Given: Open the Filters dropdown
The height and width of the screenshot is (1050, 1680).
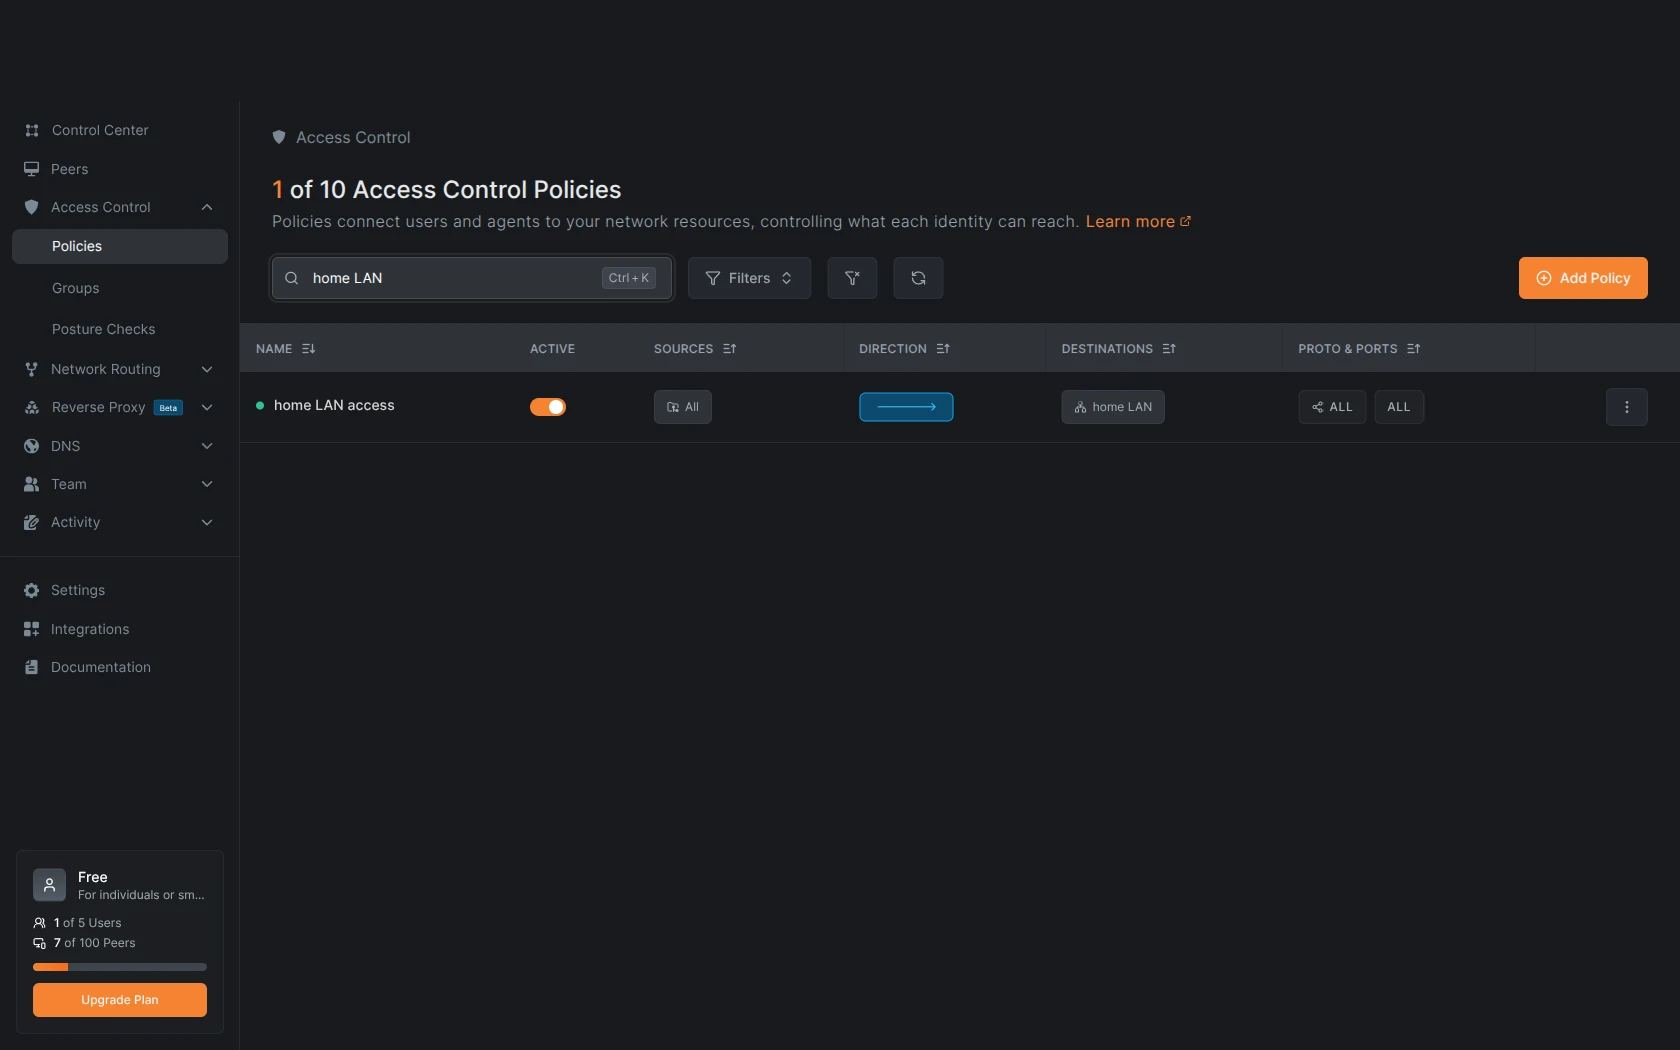Looking at the screenshot, I should [x=749, y=278].
